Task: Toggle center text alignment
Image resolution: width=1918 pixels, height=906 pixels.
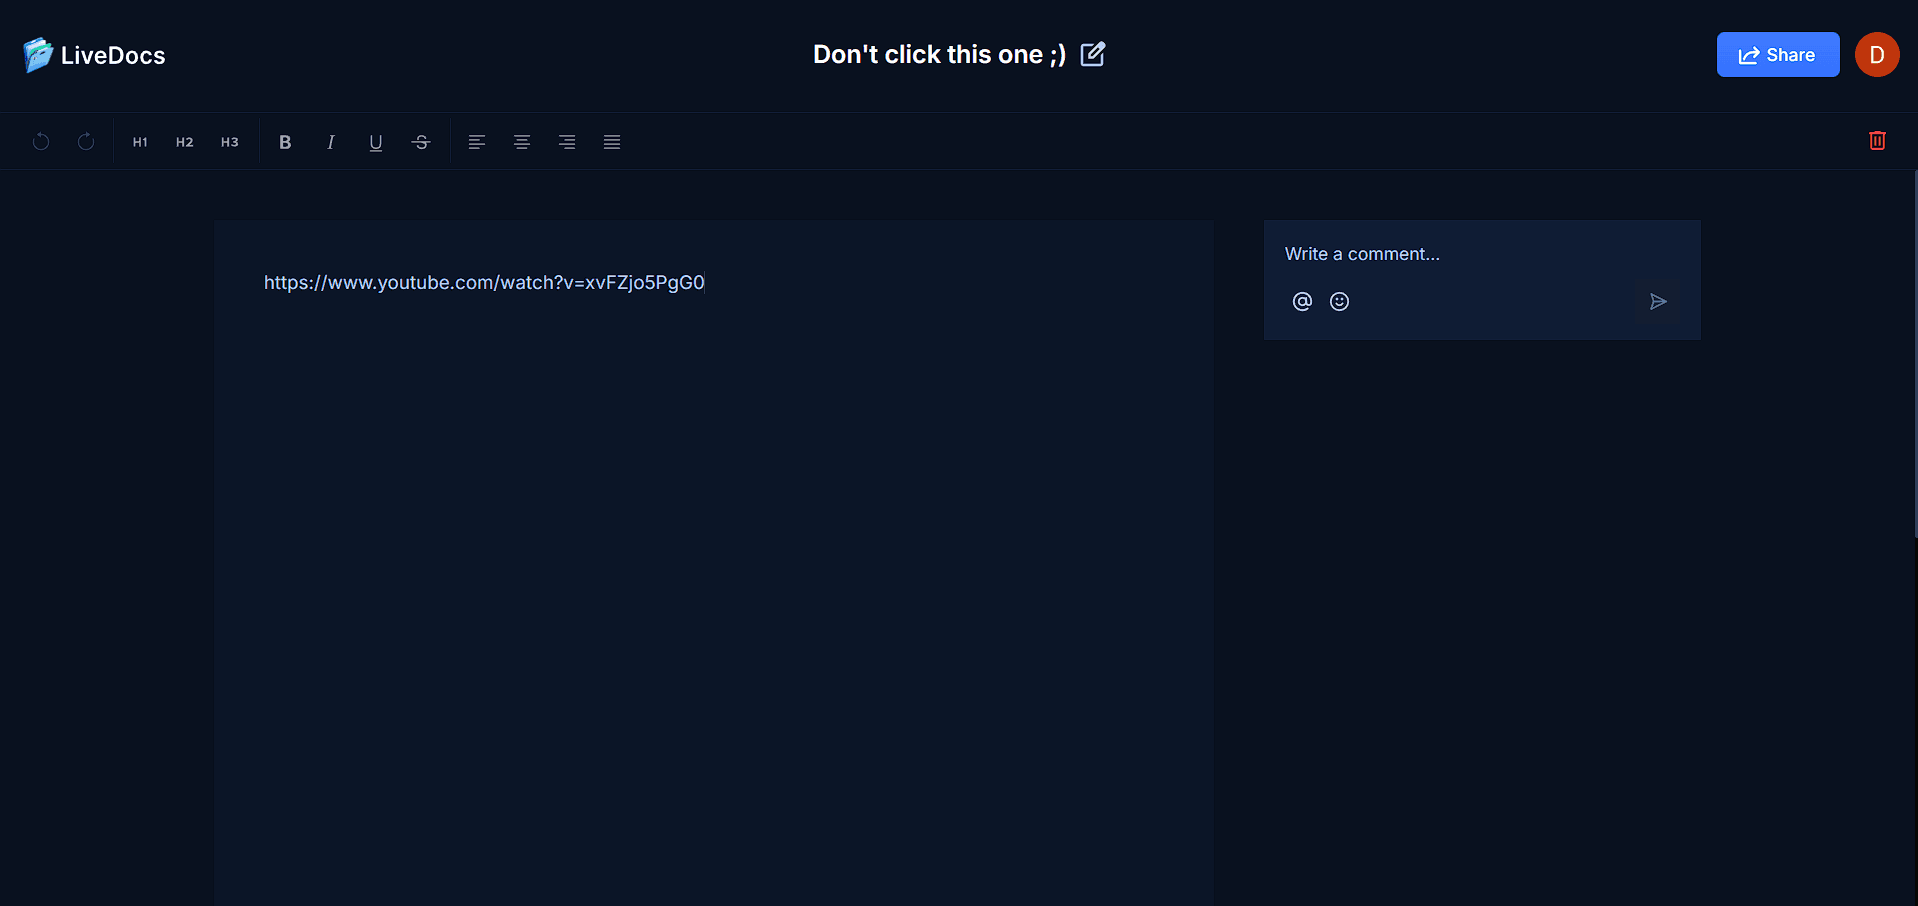Action: click(x=521, y=141)
